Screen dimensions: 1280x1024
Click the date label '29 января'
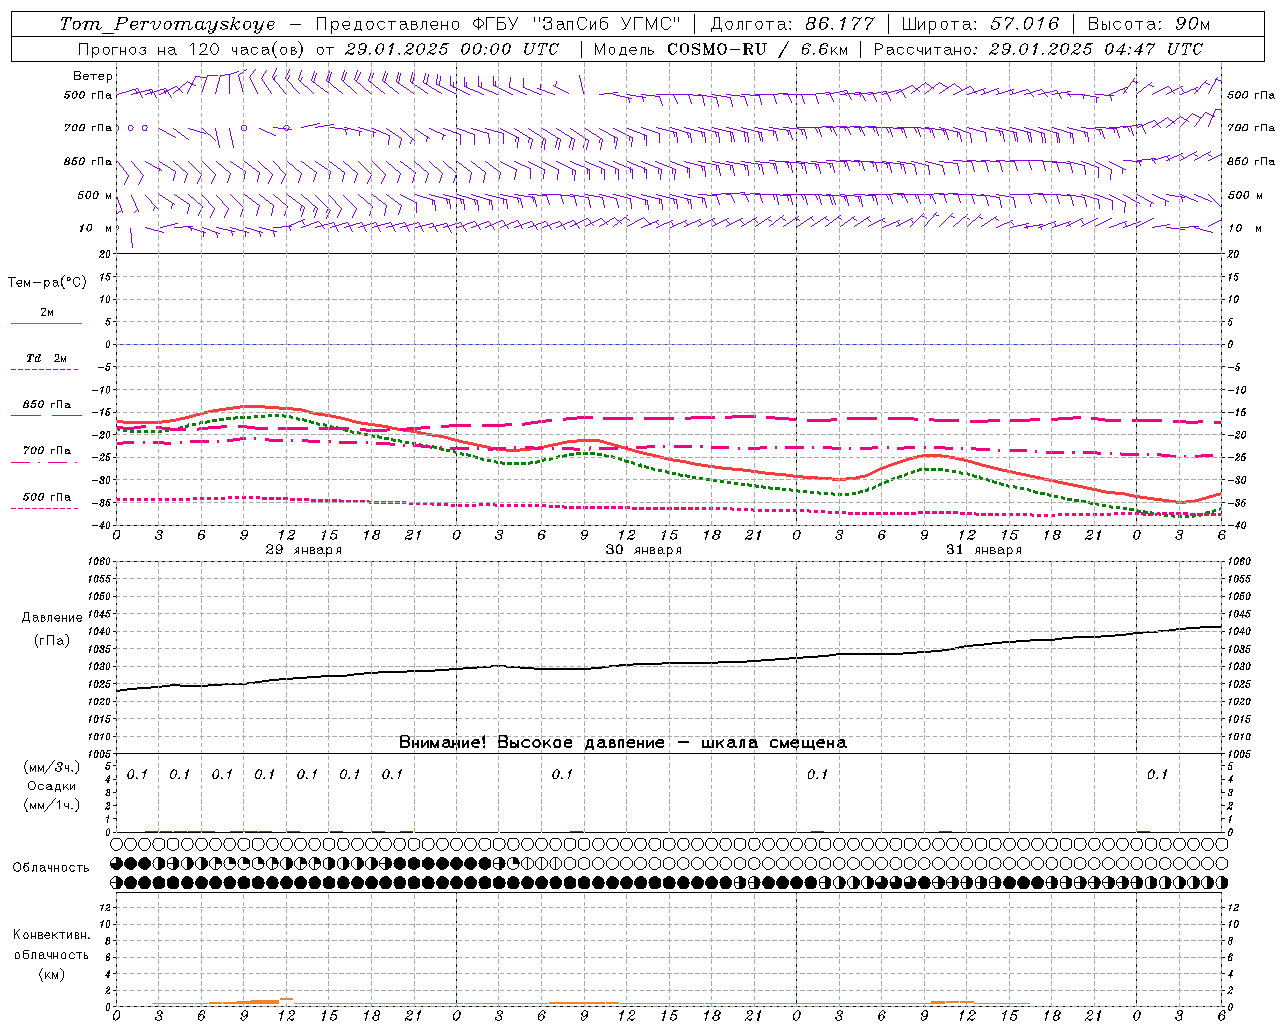[303, 550]
